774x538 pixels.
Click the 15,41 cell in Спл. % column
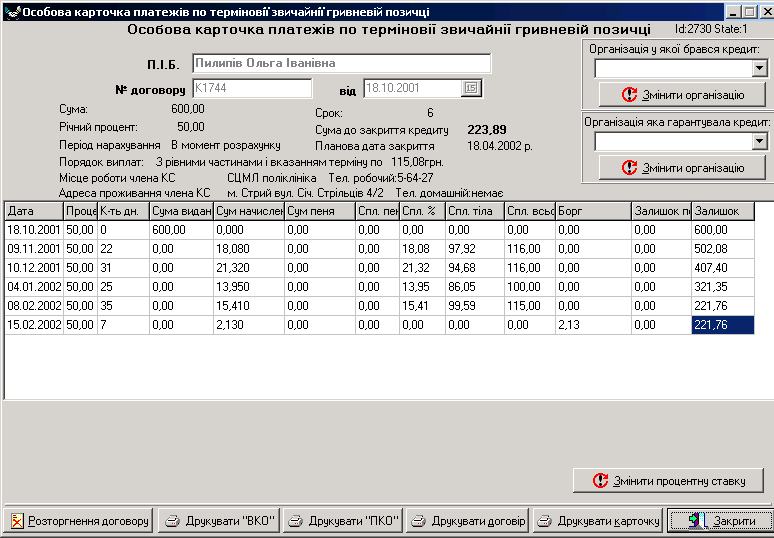[423, 306]
